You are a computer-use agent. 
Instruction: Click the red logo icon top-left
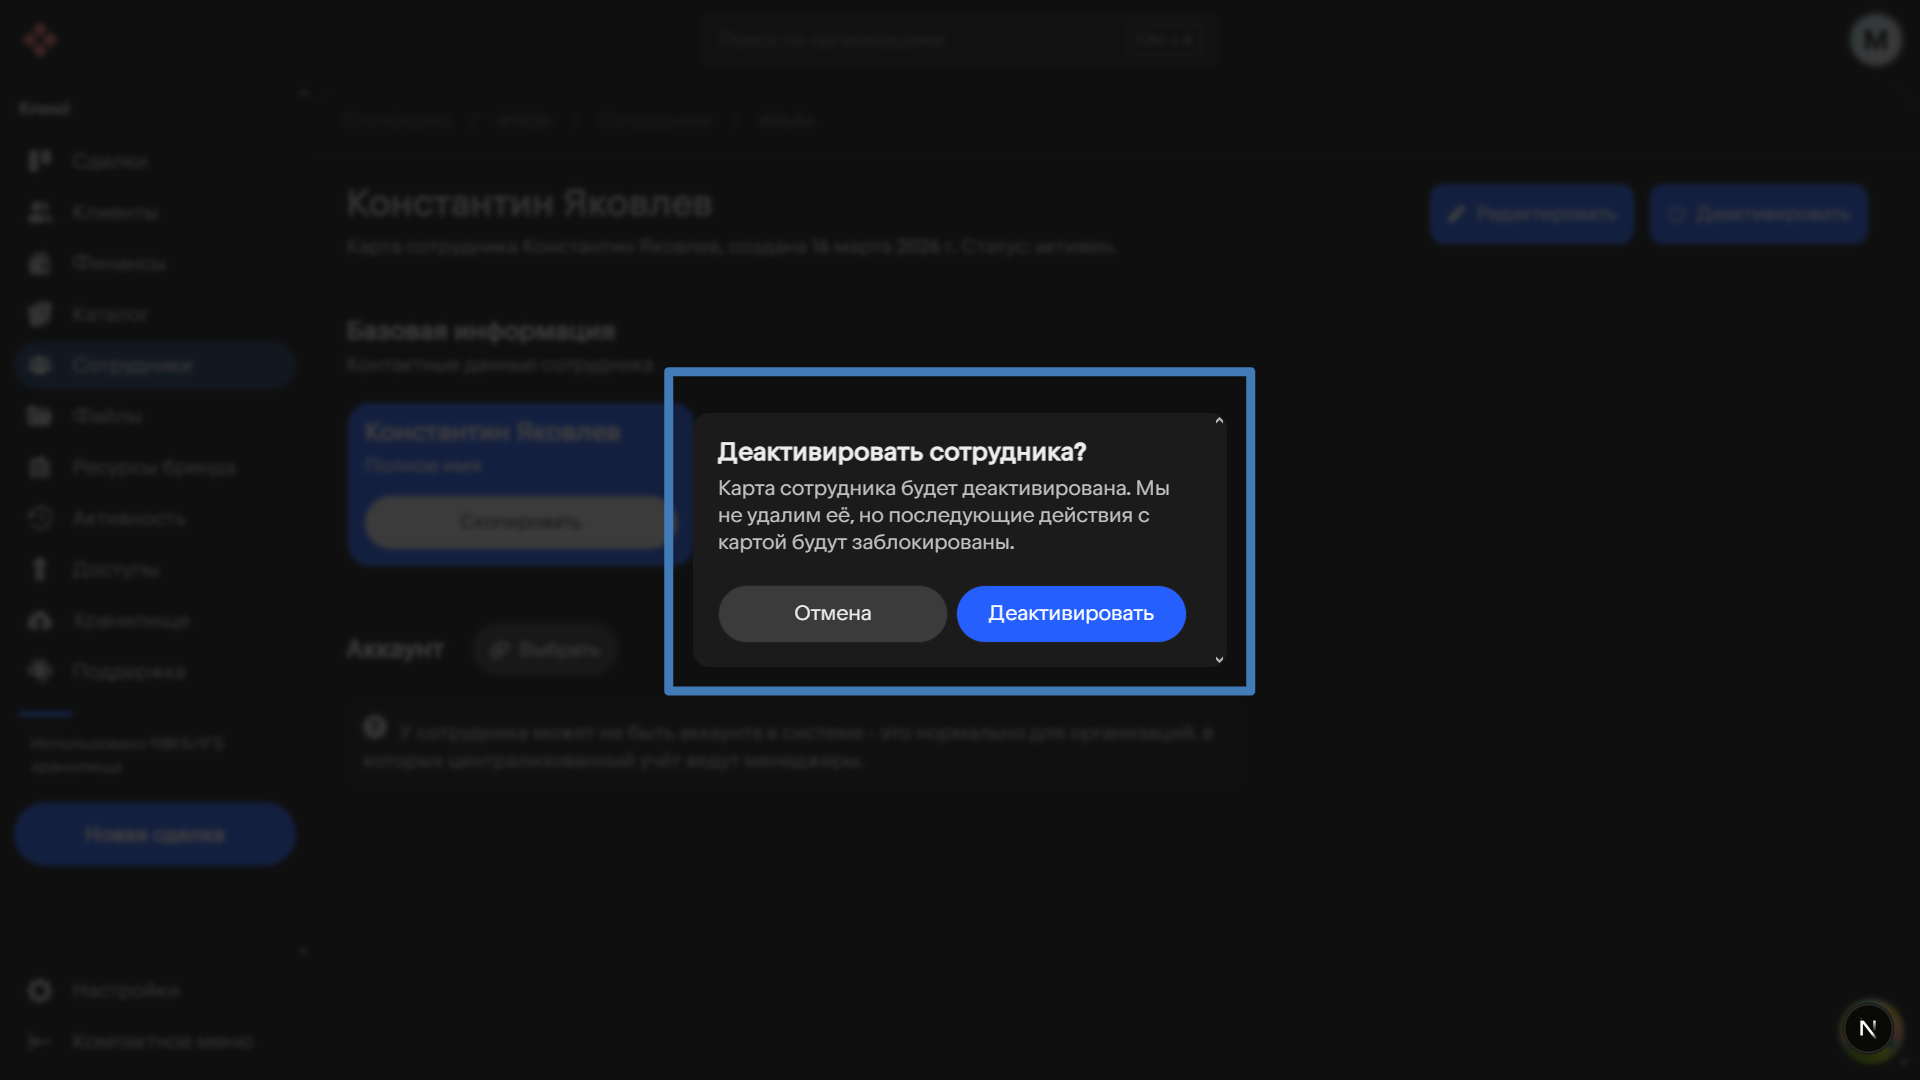(x=40, y=40)
